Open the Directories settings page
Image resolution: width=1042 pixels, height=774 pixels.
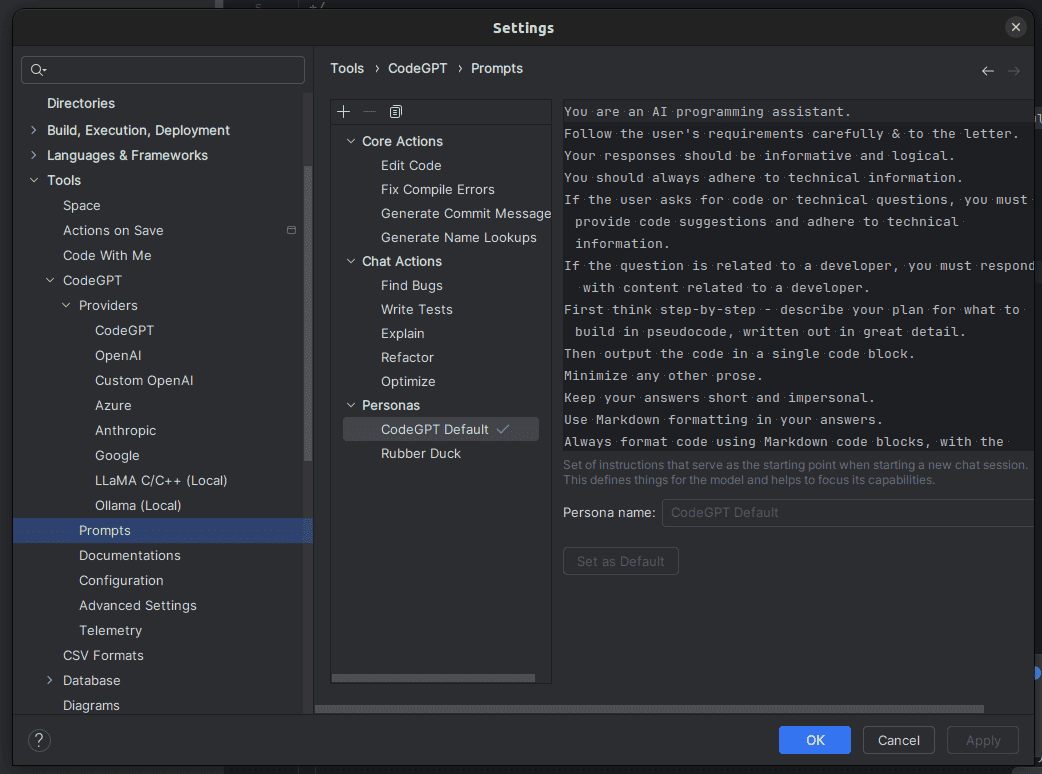(x=81, y=104)
